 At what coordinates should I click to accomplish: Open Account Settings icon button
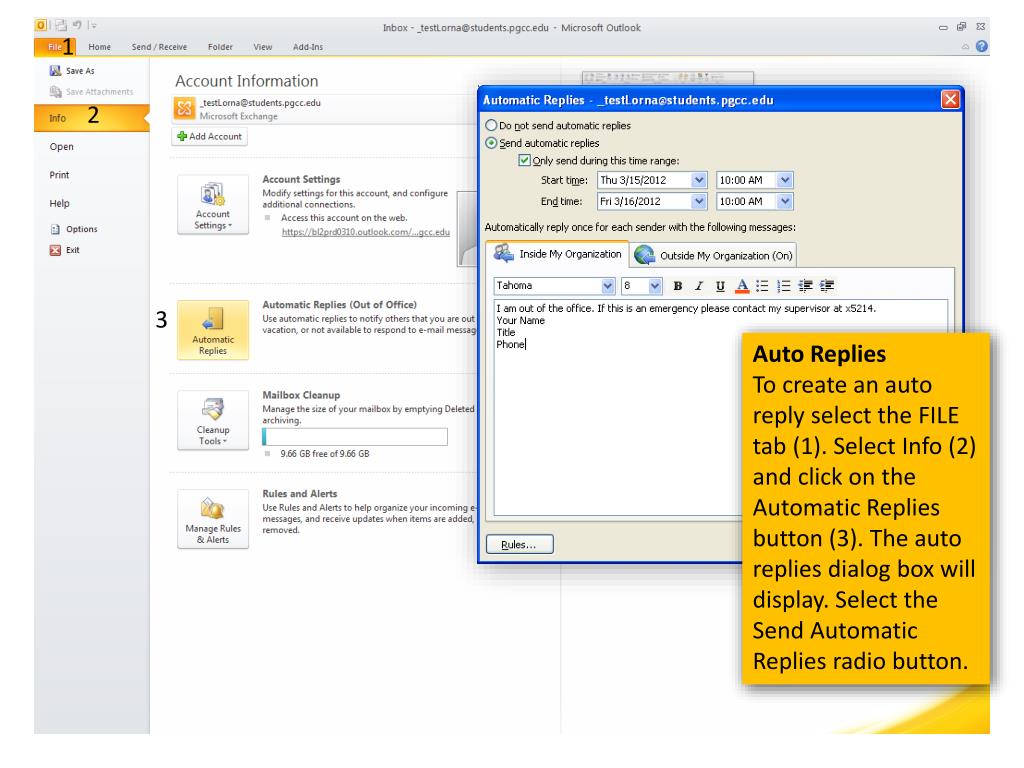[213, 204]
